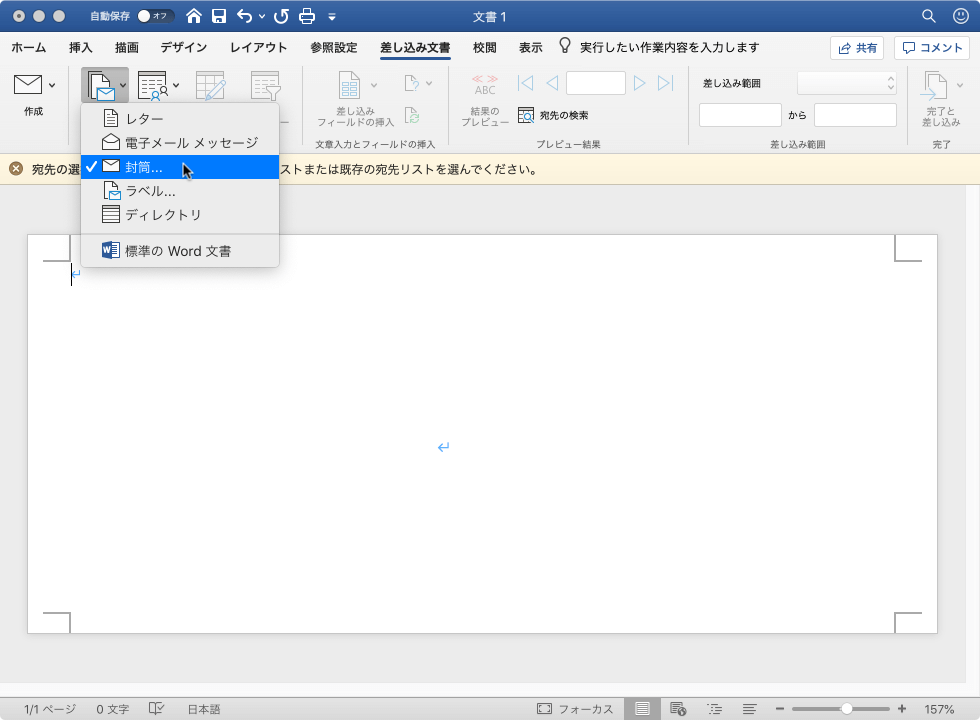Go to first record arrow
Image resolution: width=980 pixels, height=720 pixels.
526,83
